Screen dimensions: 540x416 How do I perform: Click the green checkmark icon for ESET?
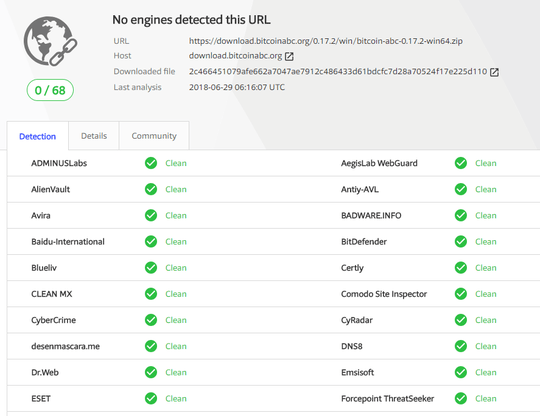[x=151, y=399]
